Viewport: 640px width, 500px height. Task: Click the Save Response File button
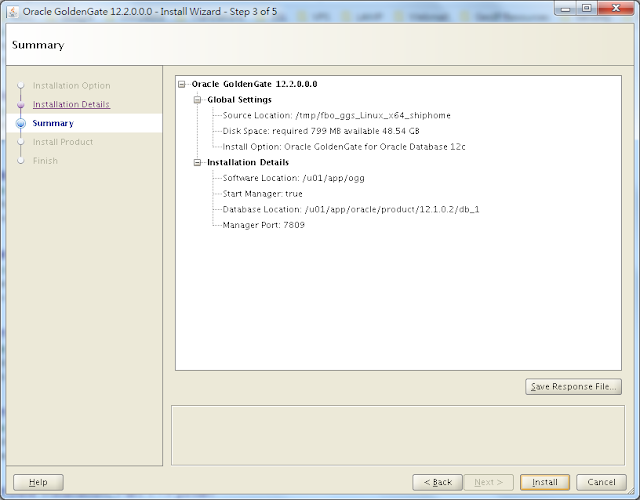(573, 387)
